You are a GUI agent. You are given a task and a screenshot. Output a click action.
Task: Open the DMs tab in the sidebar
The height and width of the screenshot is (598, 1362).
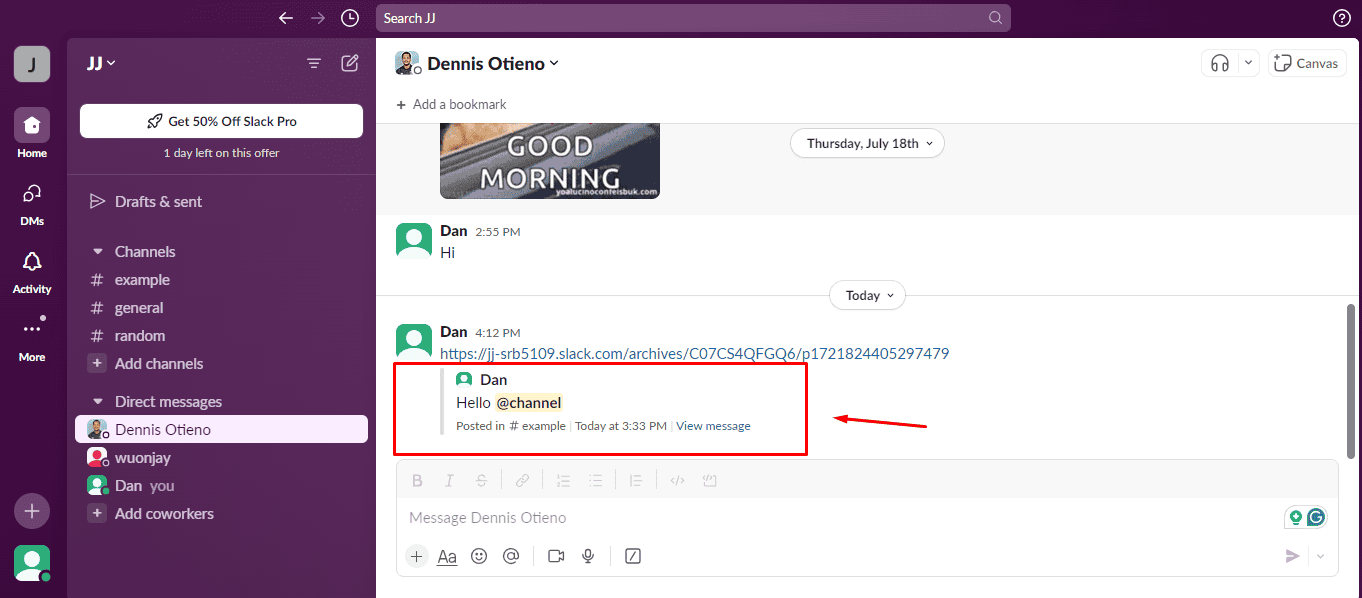[x=32, y=203]
